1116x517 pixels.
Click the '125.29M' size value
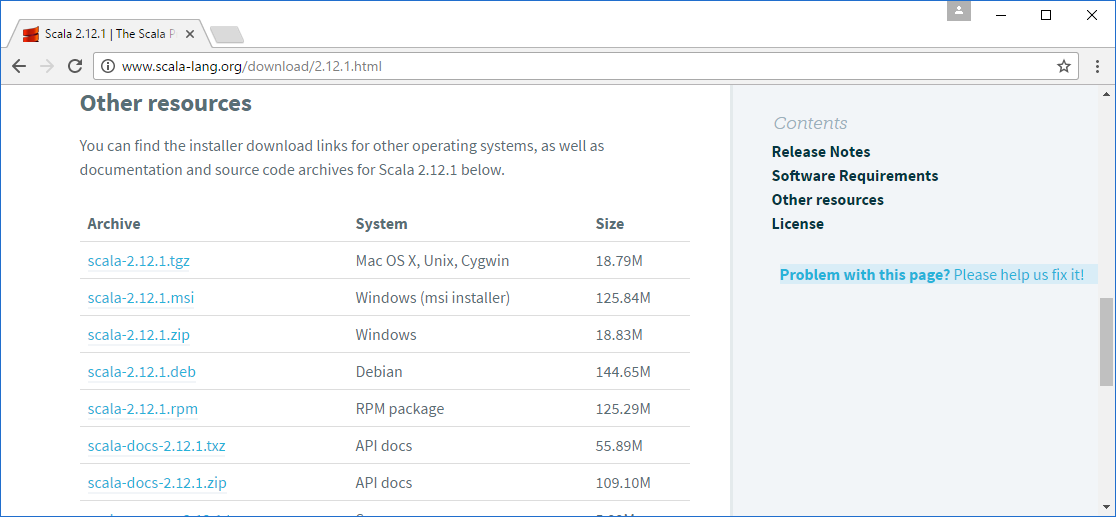click(x=623, y=409)
